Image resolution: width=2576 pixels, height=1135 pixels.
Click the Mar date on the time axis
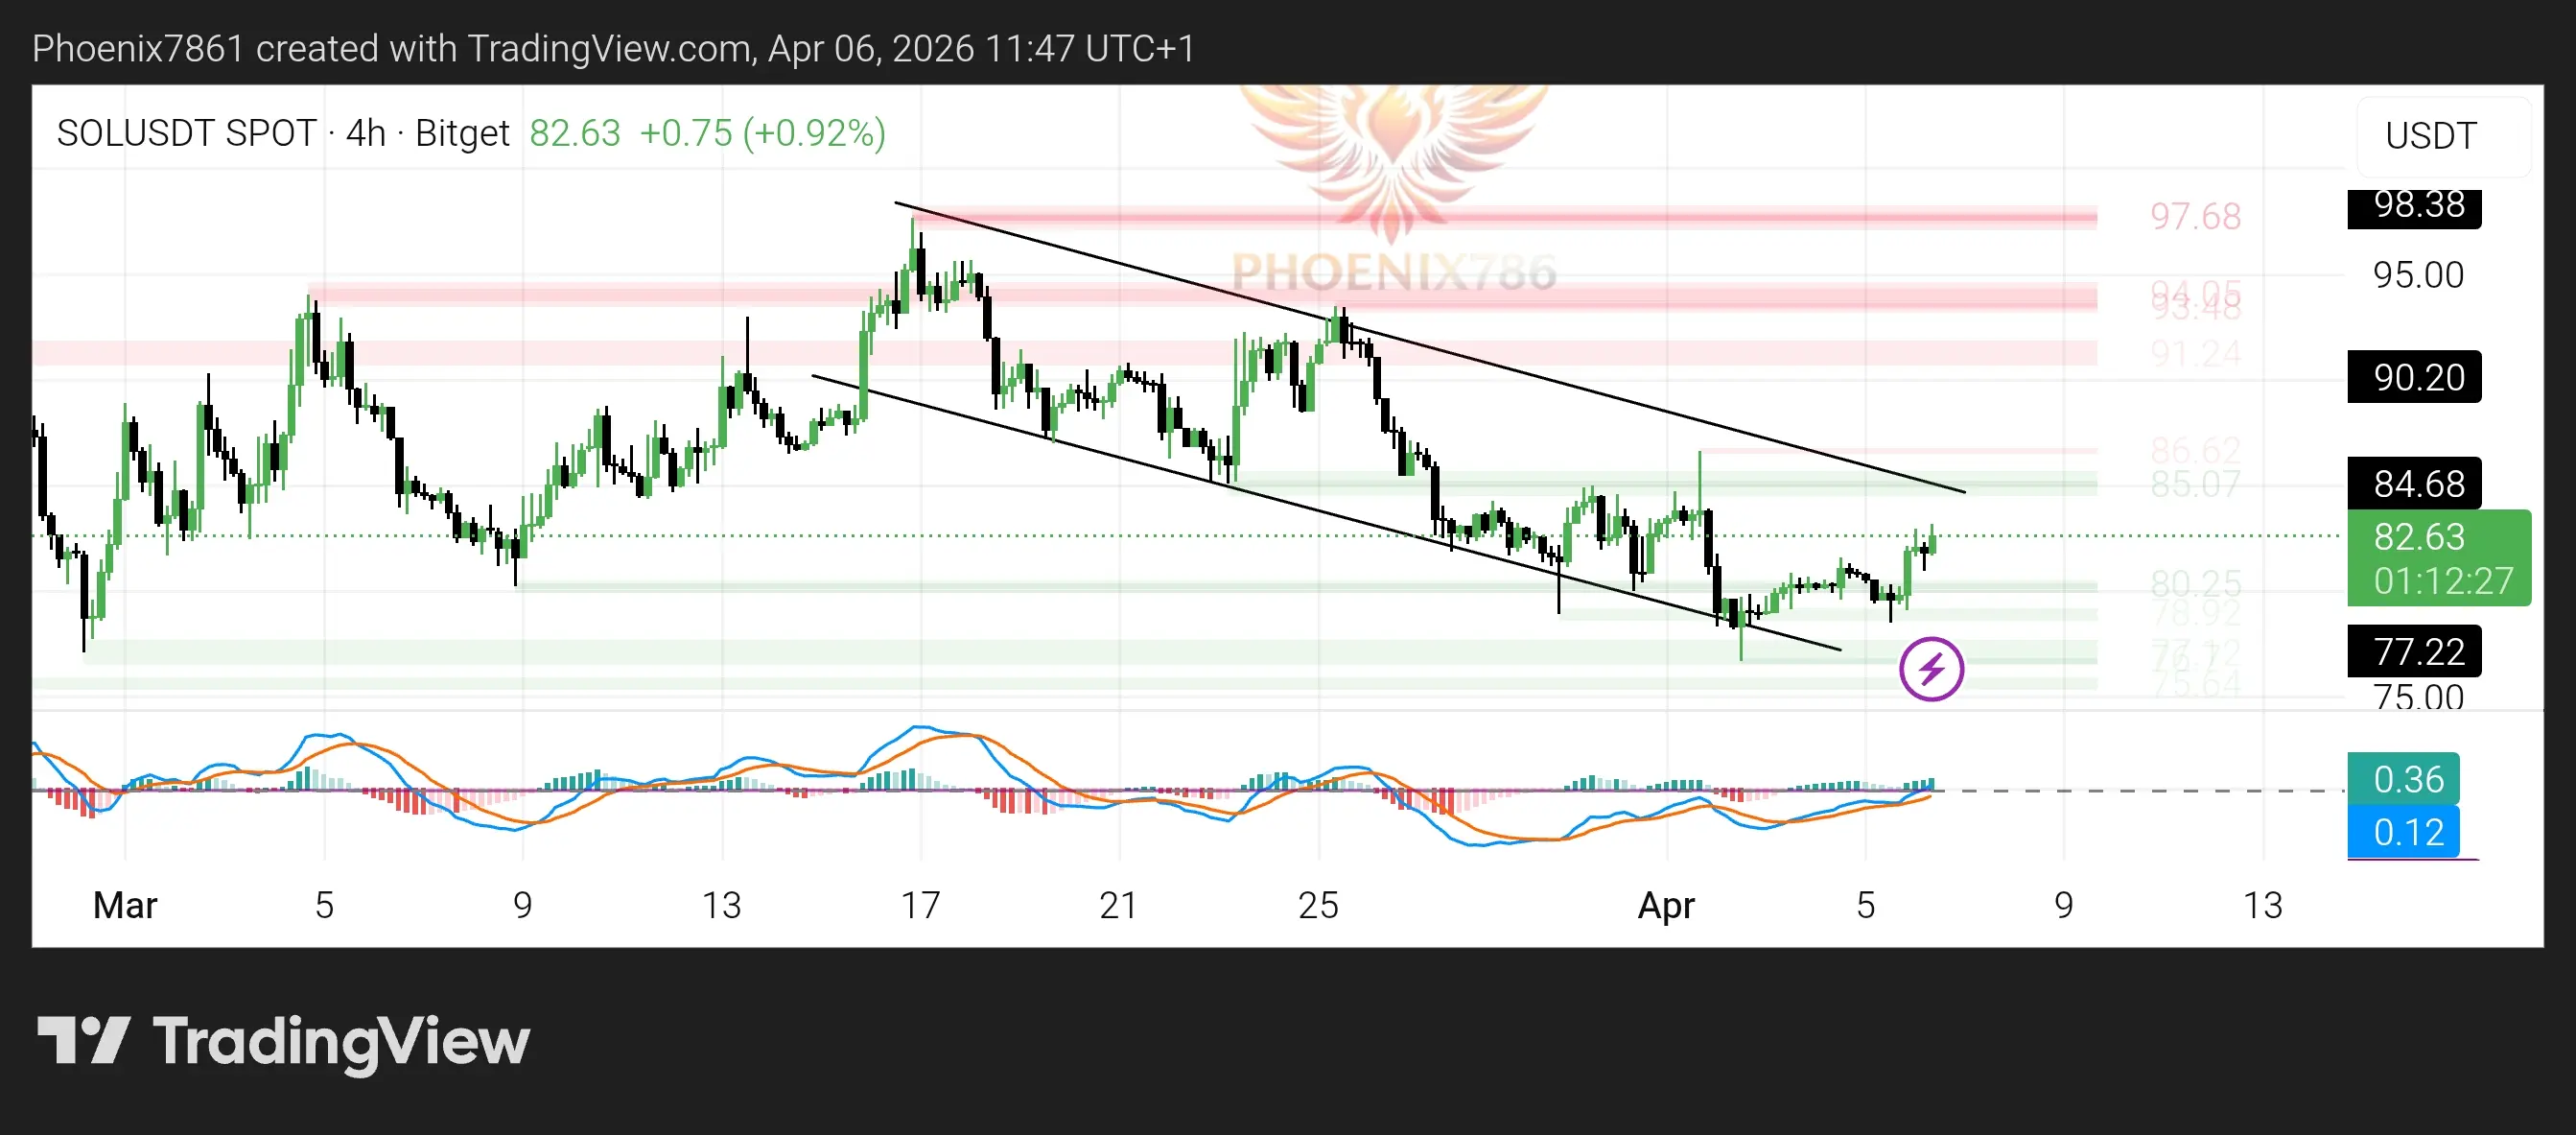[125, 905]
